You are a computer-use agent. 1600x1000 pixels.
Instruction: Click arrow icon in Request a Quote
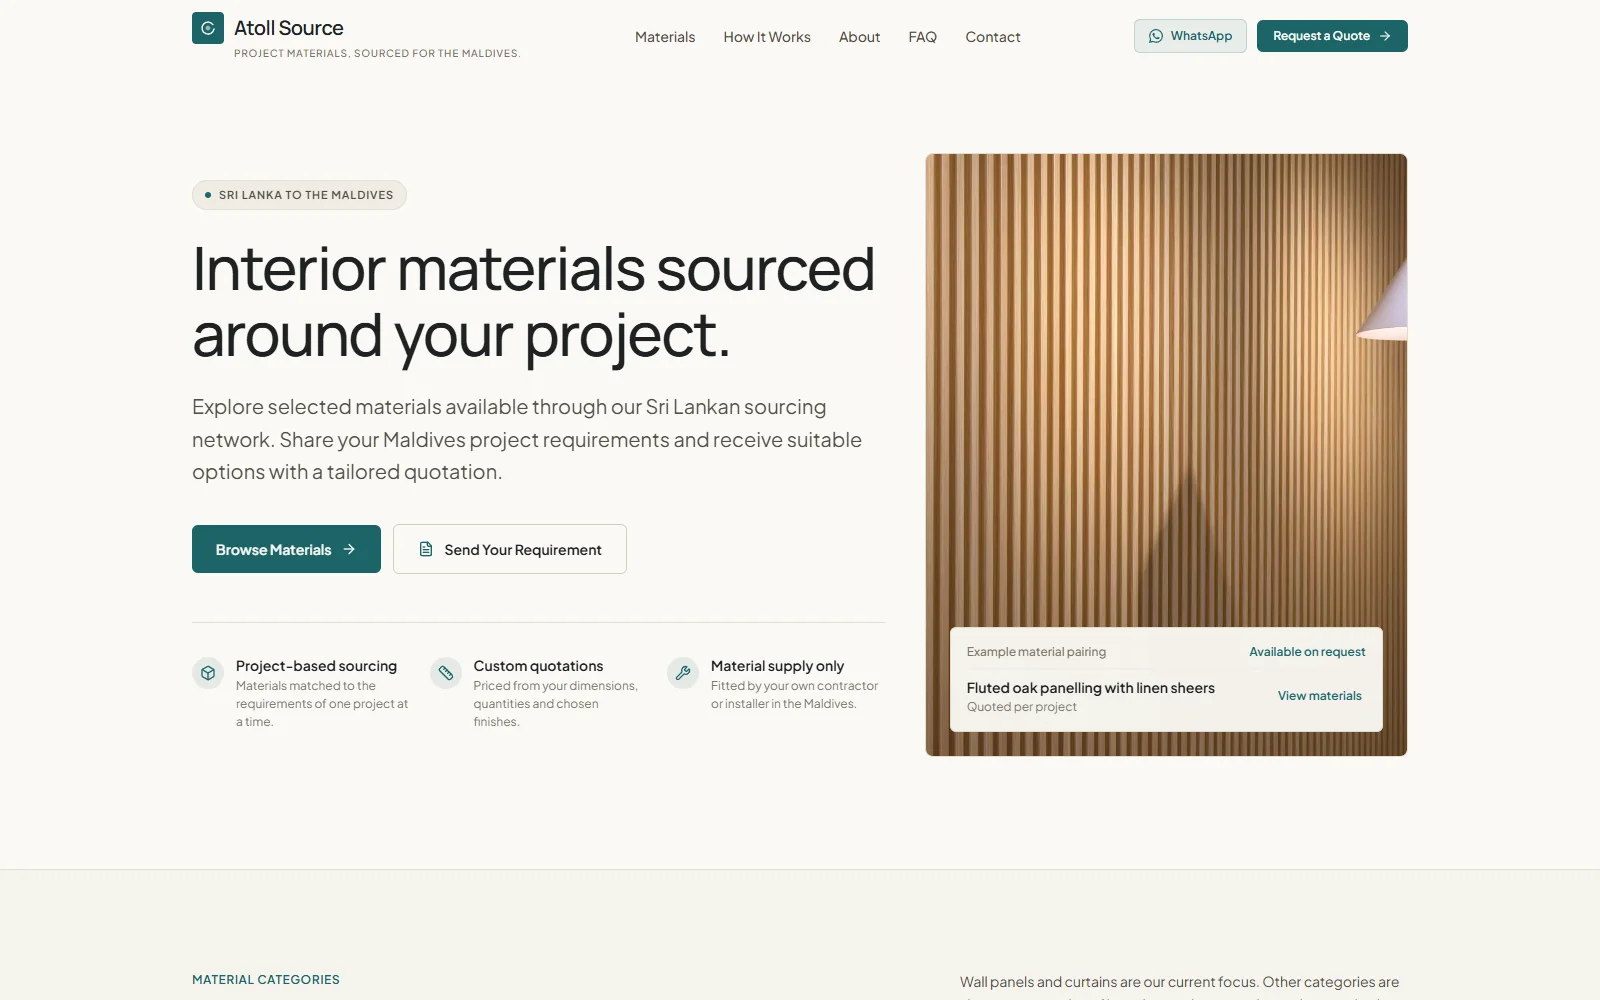tap(1385, 36)
